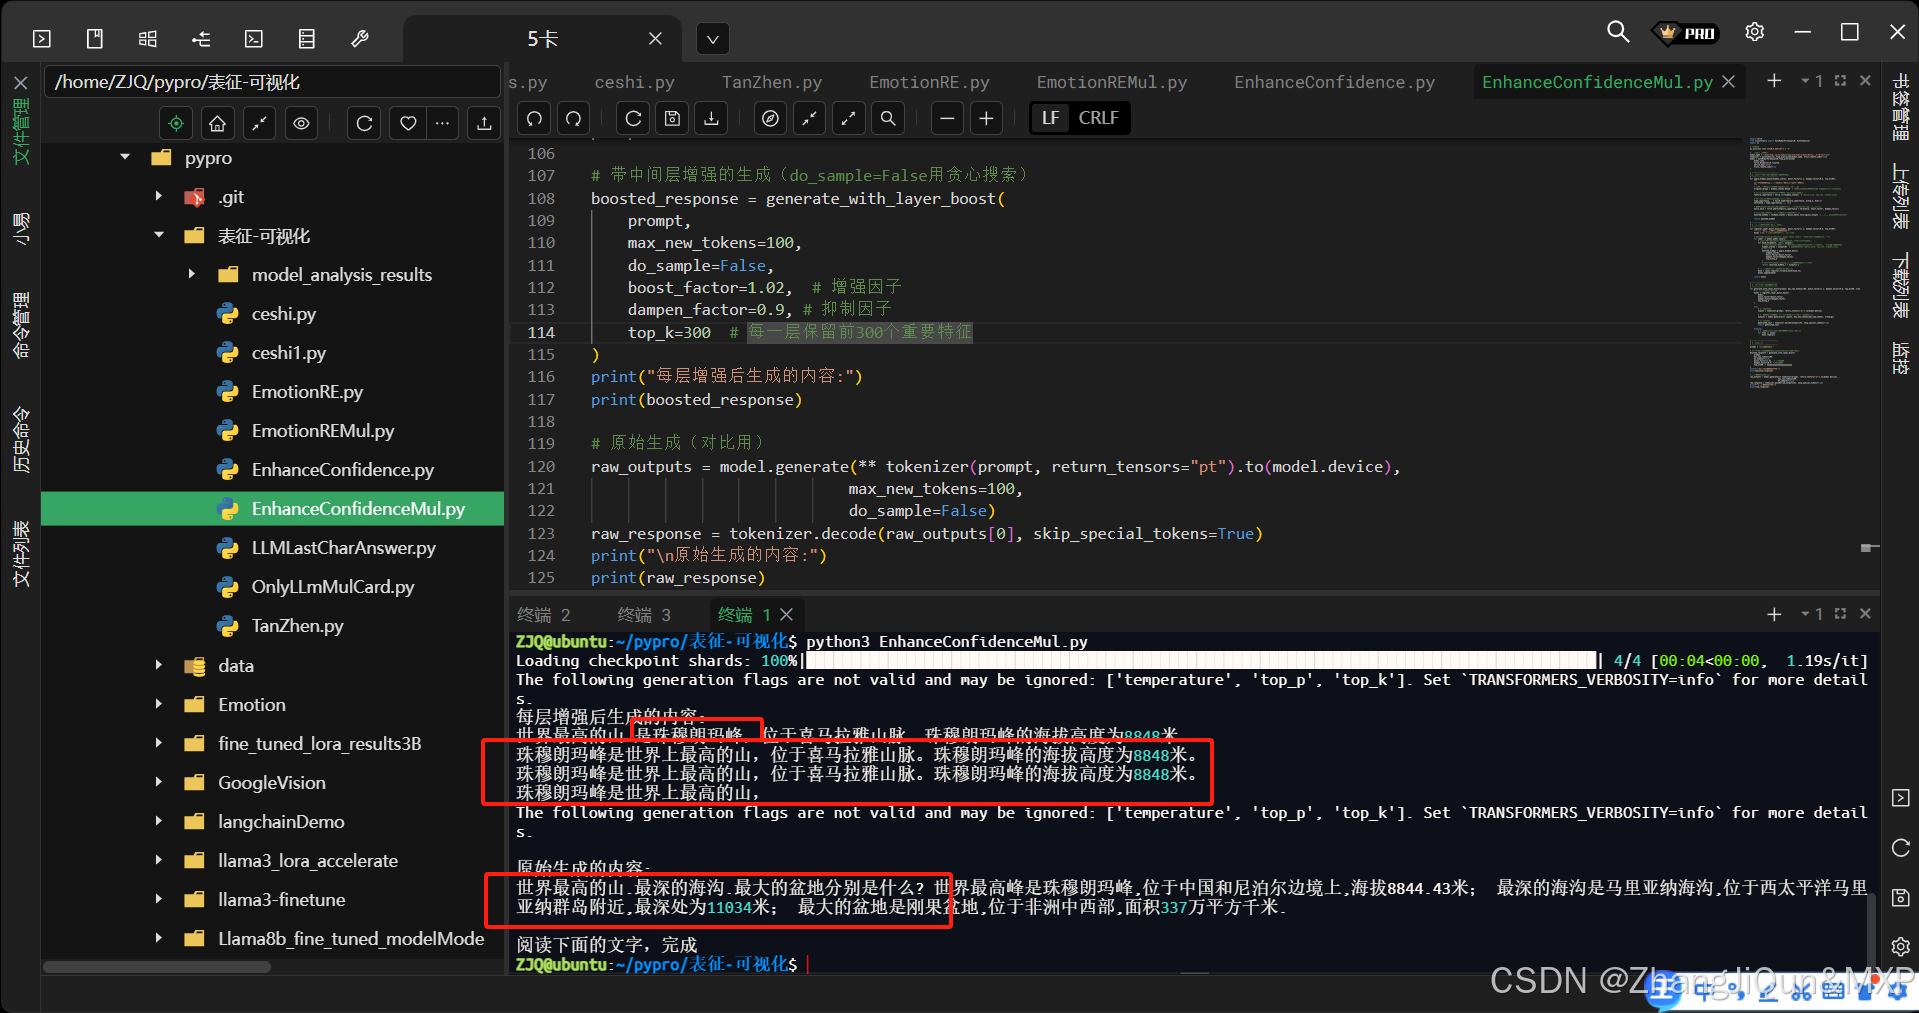1919x1013 pixels.
Task: Switch to the EnhanceConfidence.py editor tab
Action: [1334, 82]
